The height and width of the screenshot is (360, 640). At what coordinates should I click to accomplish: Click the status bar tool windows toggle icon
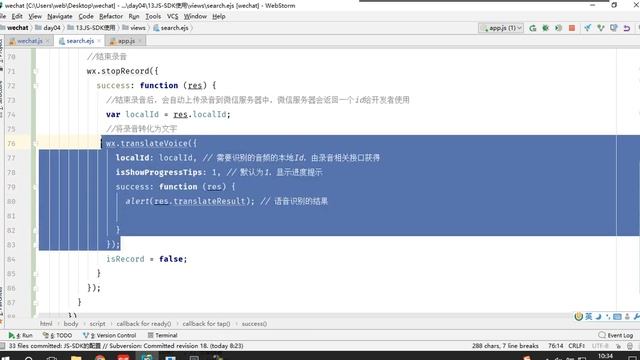[3, 346]
